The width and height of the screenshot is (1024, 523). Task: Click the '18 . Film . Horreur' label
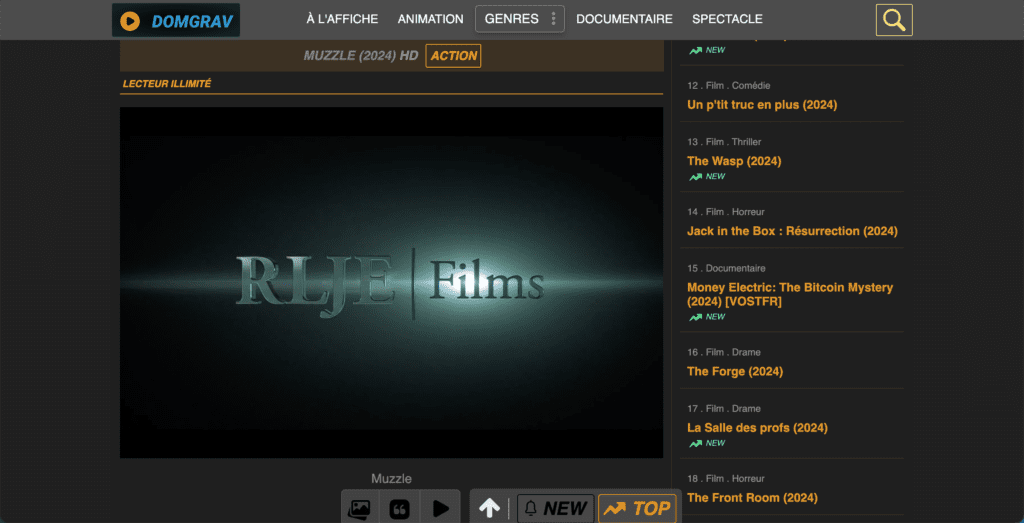click(x=726, y=479)
